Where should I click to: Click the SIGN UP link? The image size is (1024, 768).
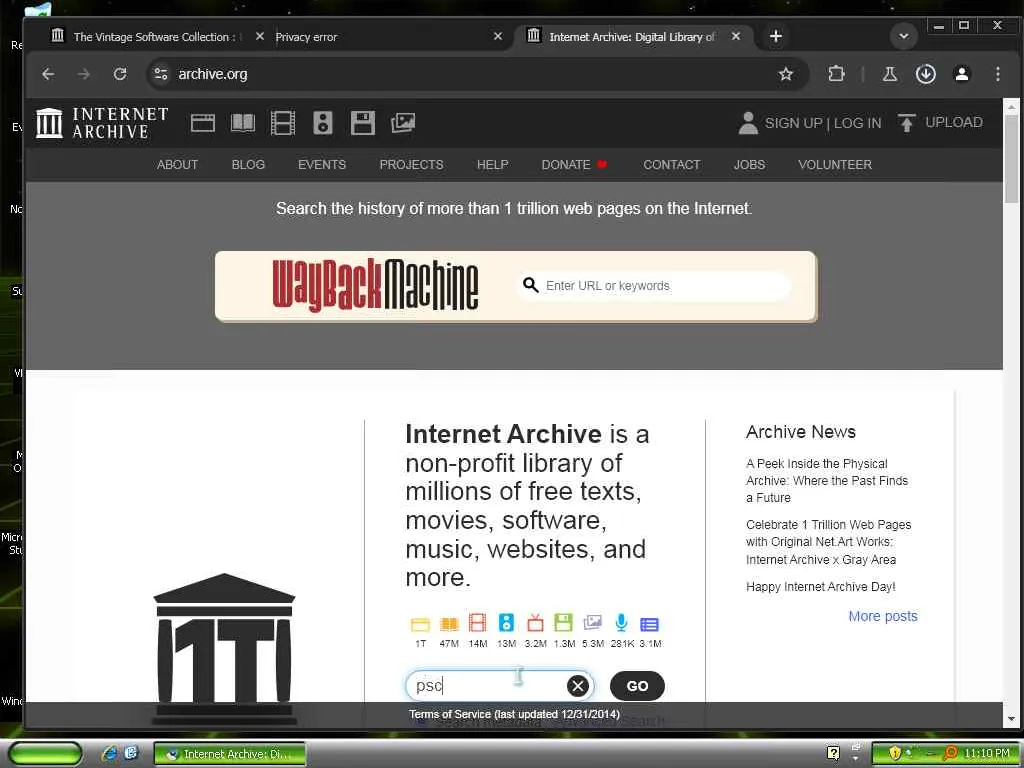[793, 123]
